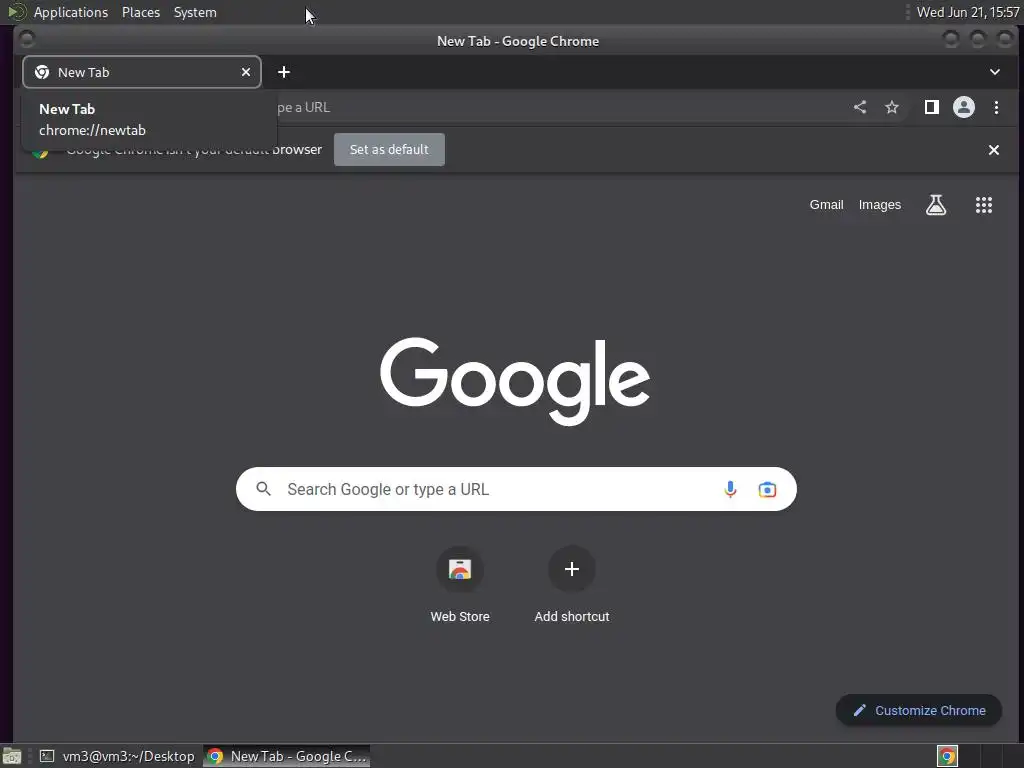This screenshot has height=768, width=1024.
Task: Open the Google apps grid
Action: point(984,205)
